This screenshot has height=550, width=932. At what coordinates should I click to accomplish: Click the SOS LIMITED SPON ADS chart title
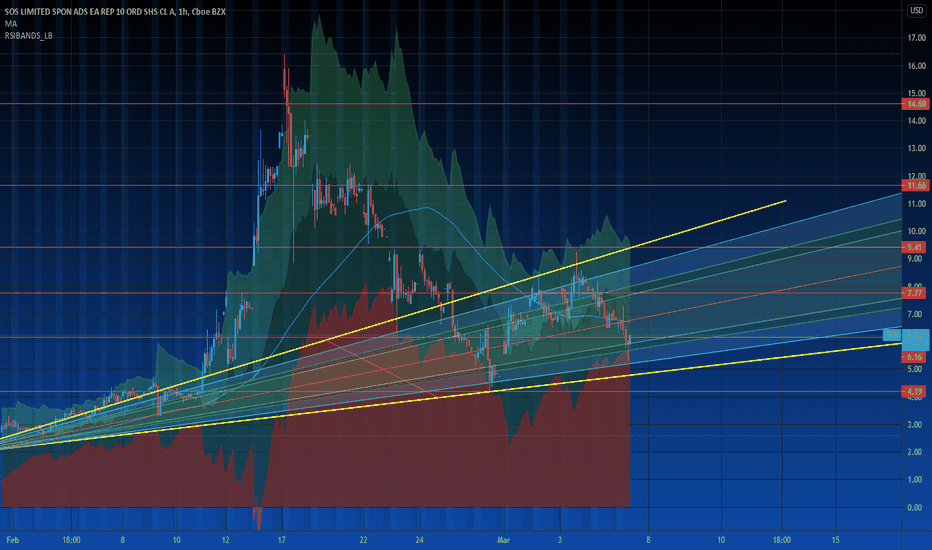[115, 12]
